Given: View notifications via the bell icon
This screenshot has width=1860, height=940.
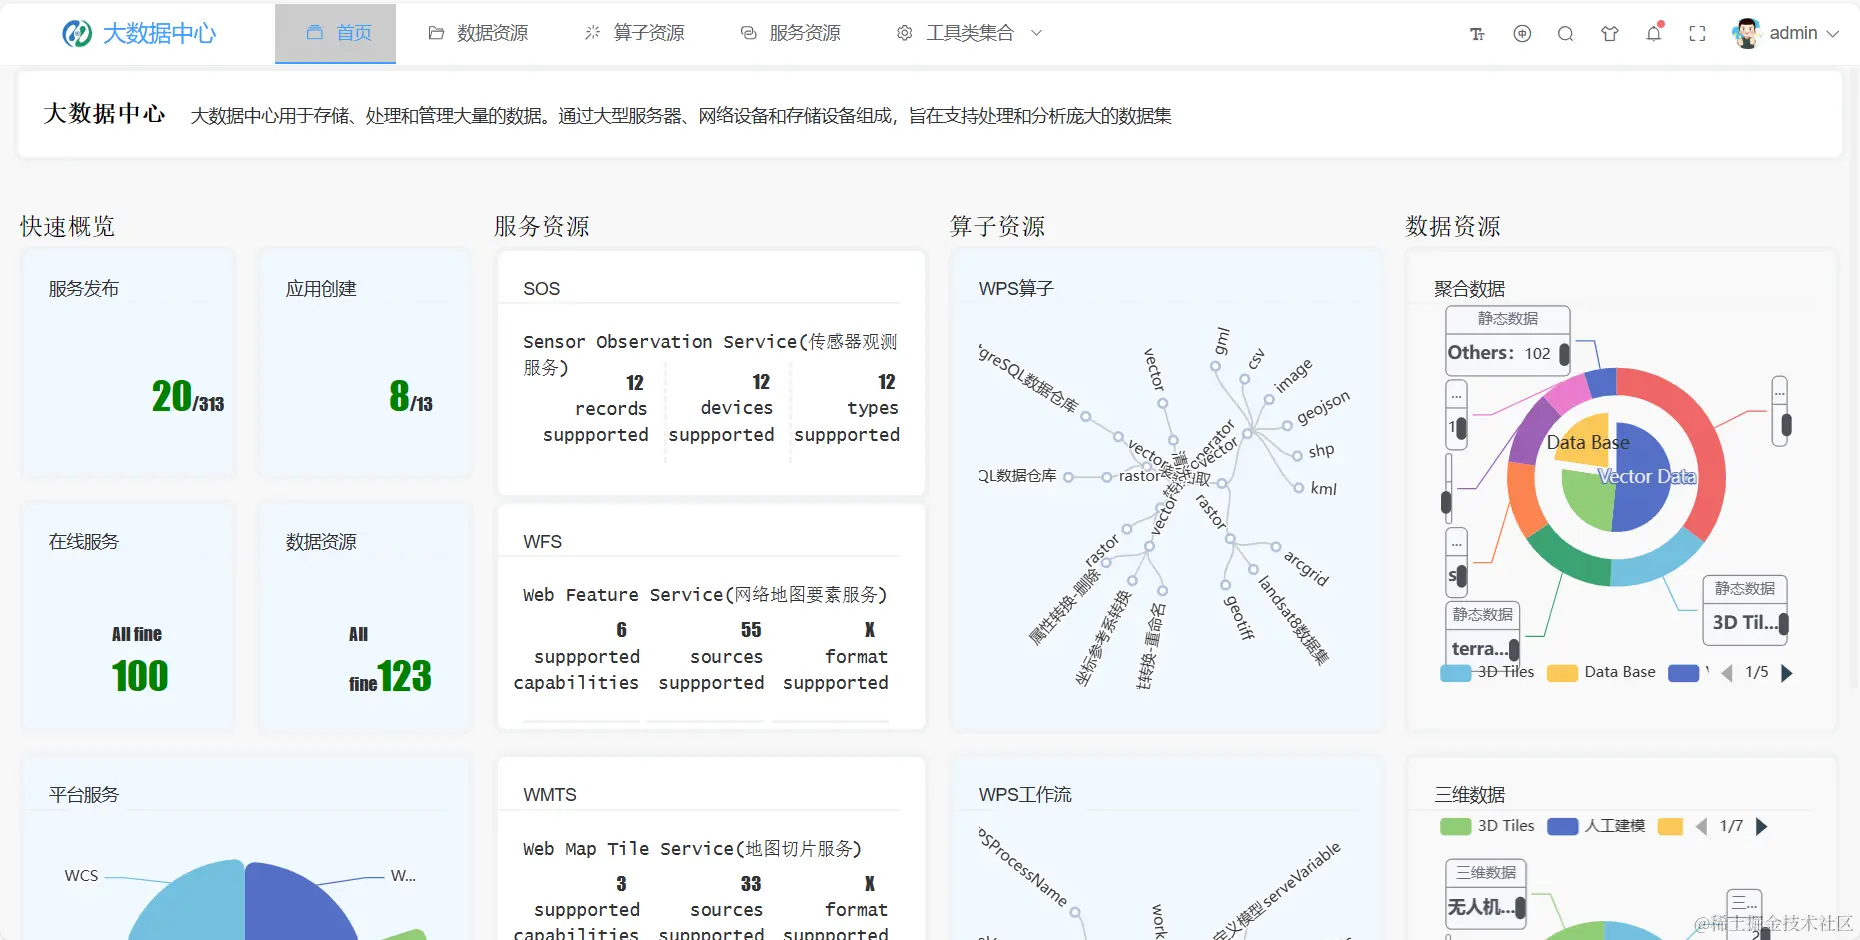Looking at the screenshot, I should click(x=1654, y=33).
